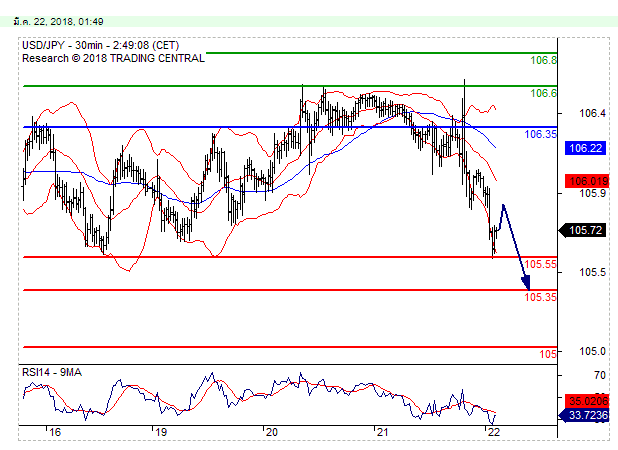Select the 105.55 red support label
This screenshot has height=450, width=618.
(540, 264)
